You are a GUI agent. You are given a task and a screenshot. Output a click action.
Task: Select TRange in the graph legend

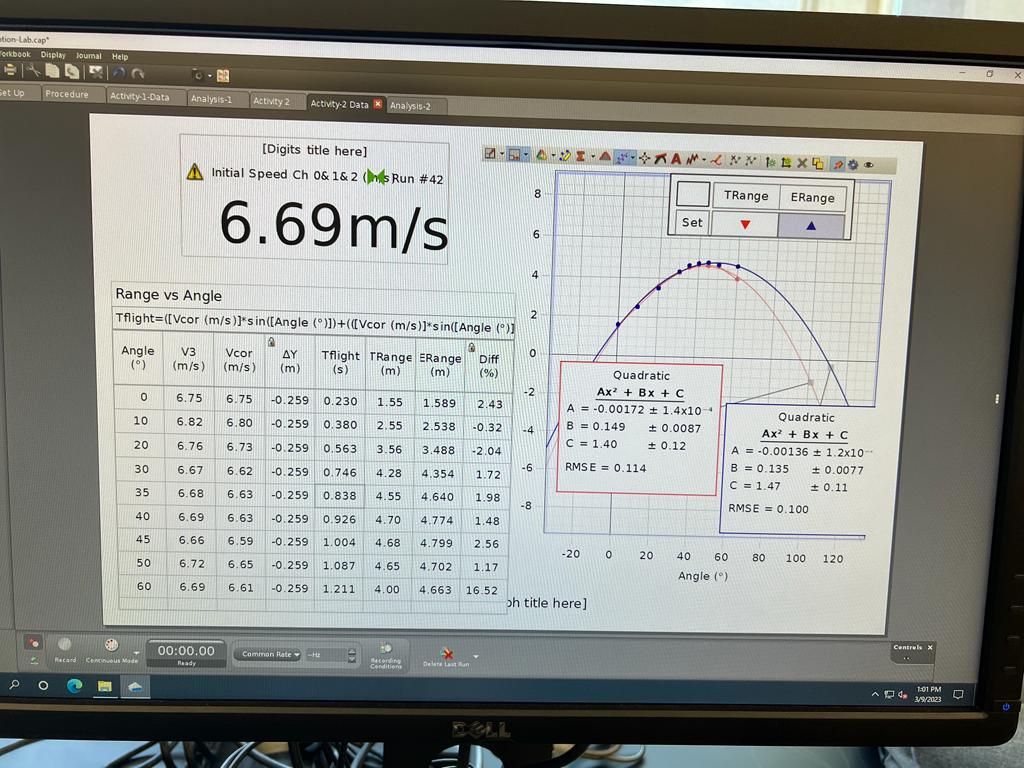click(746, 196)
